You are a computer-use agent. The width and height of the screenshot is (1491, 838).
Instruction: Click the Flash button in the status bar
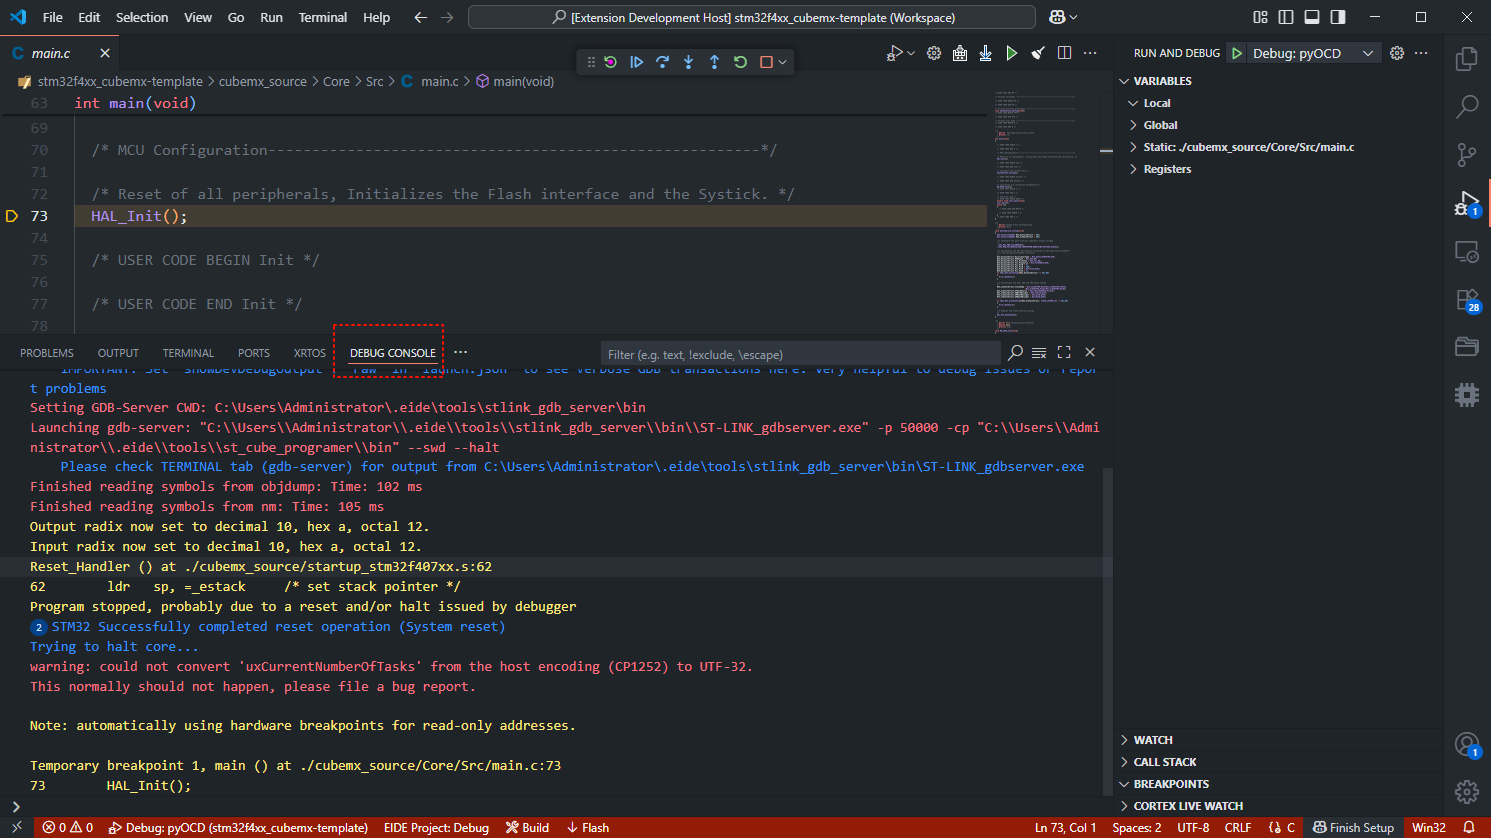[x=588, y=827]
